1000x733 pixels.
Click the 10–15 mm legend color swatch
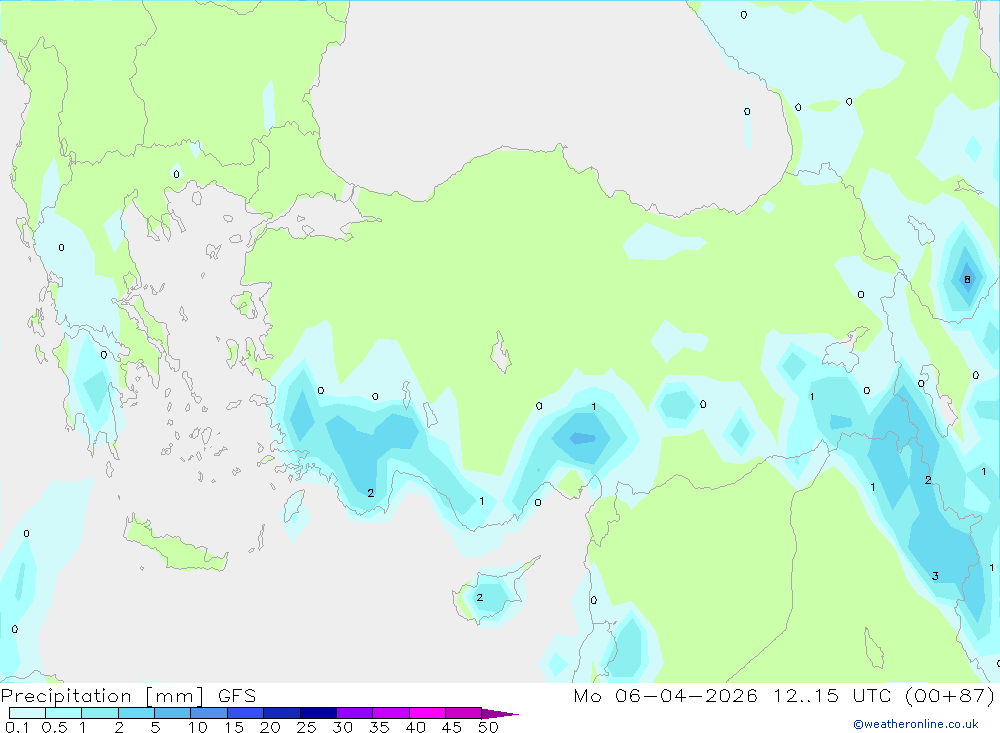coord(209,713)
